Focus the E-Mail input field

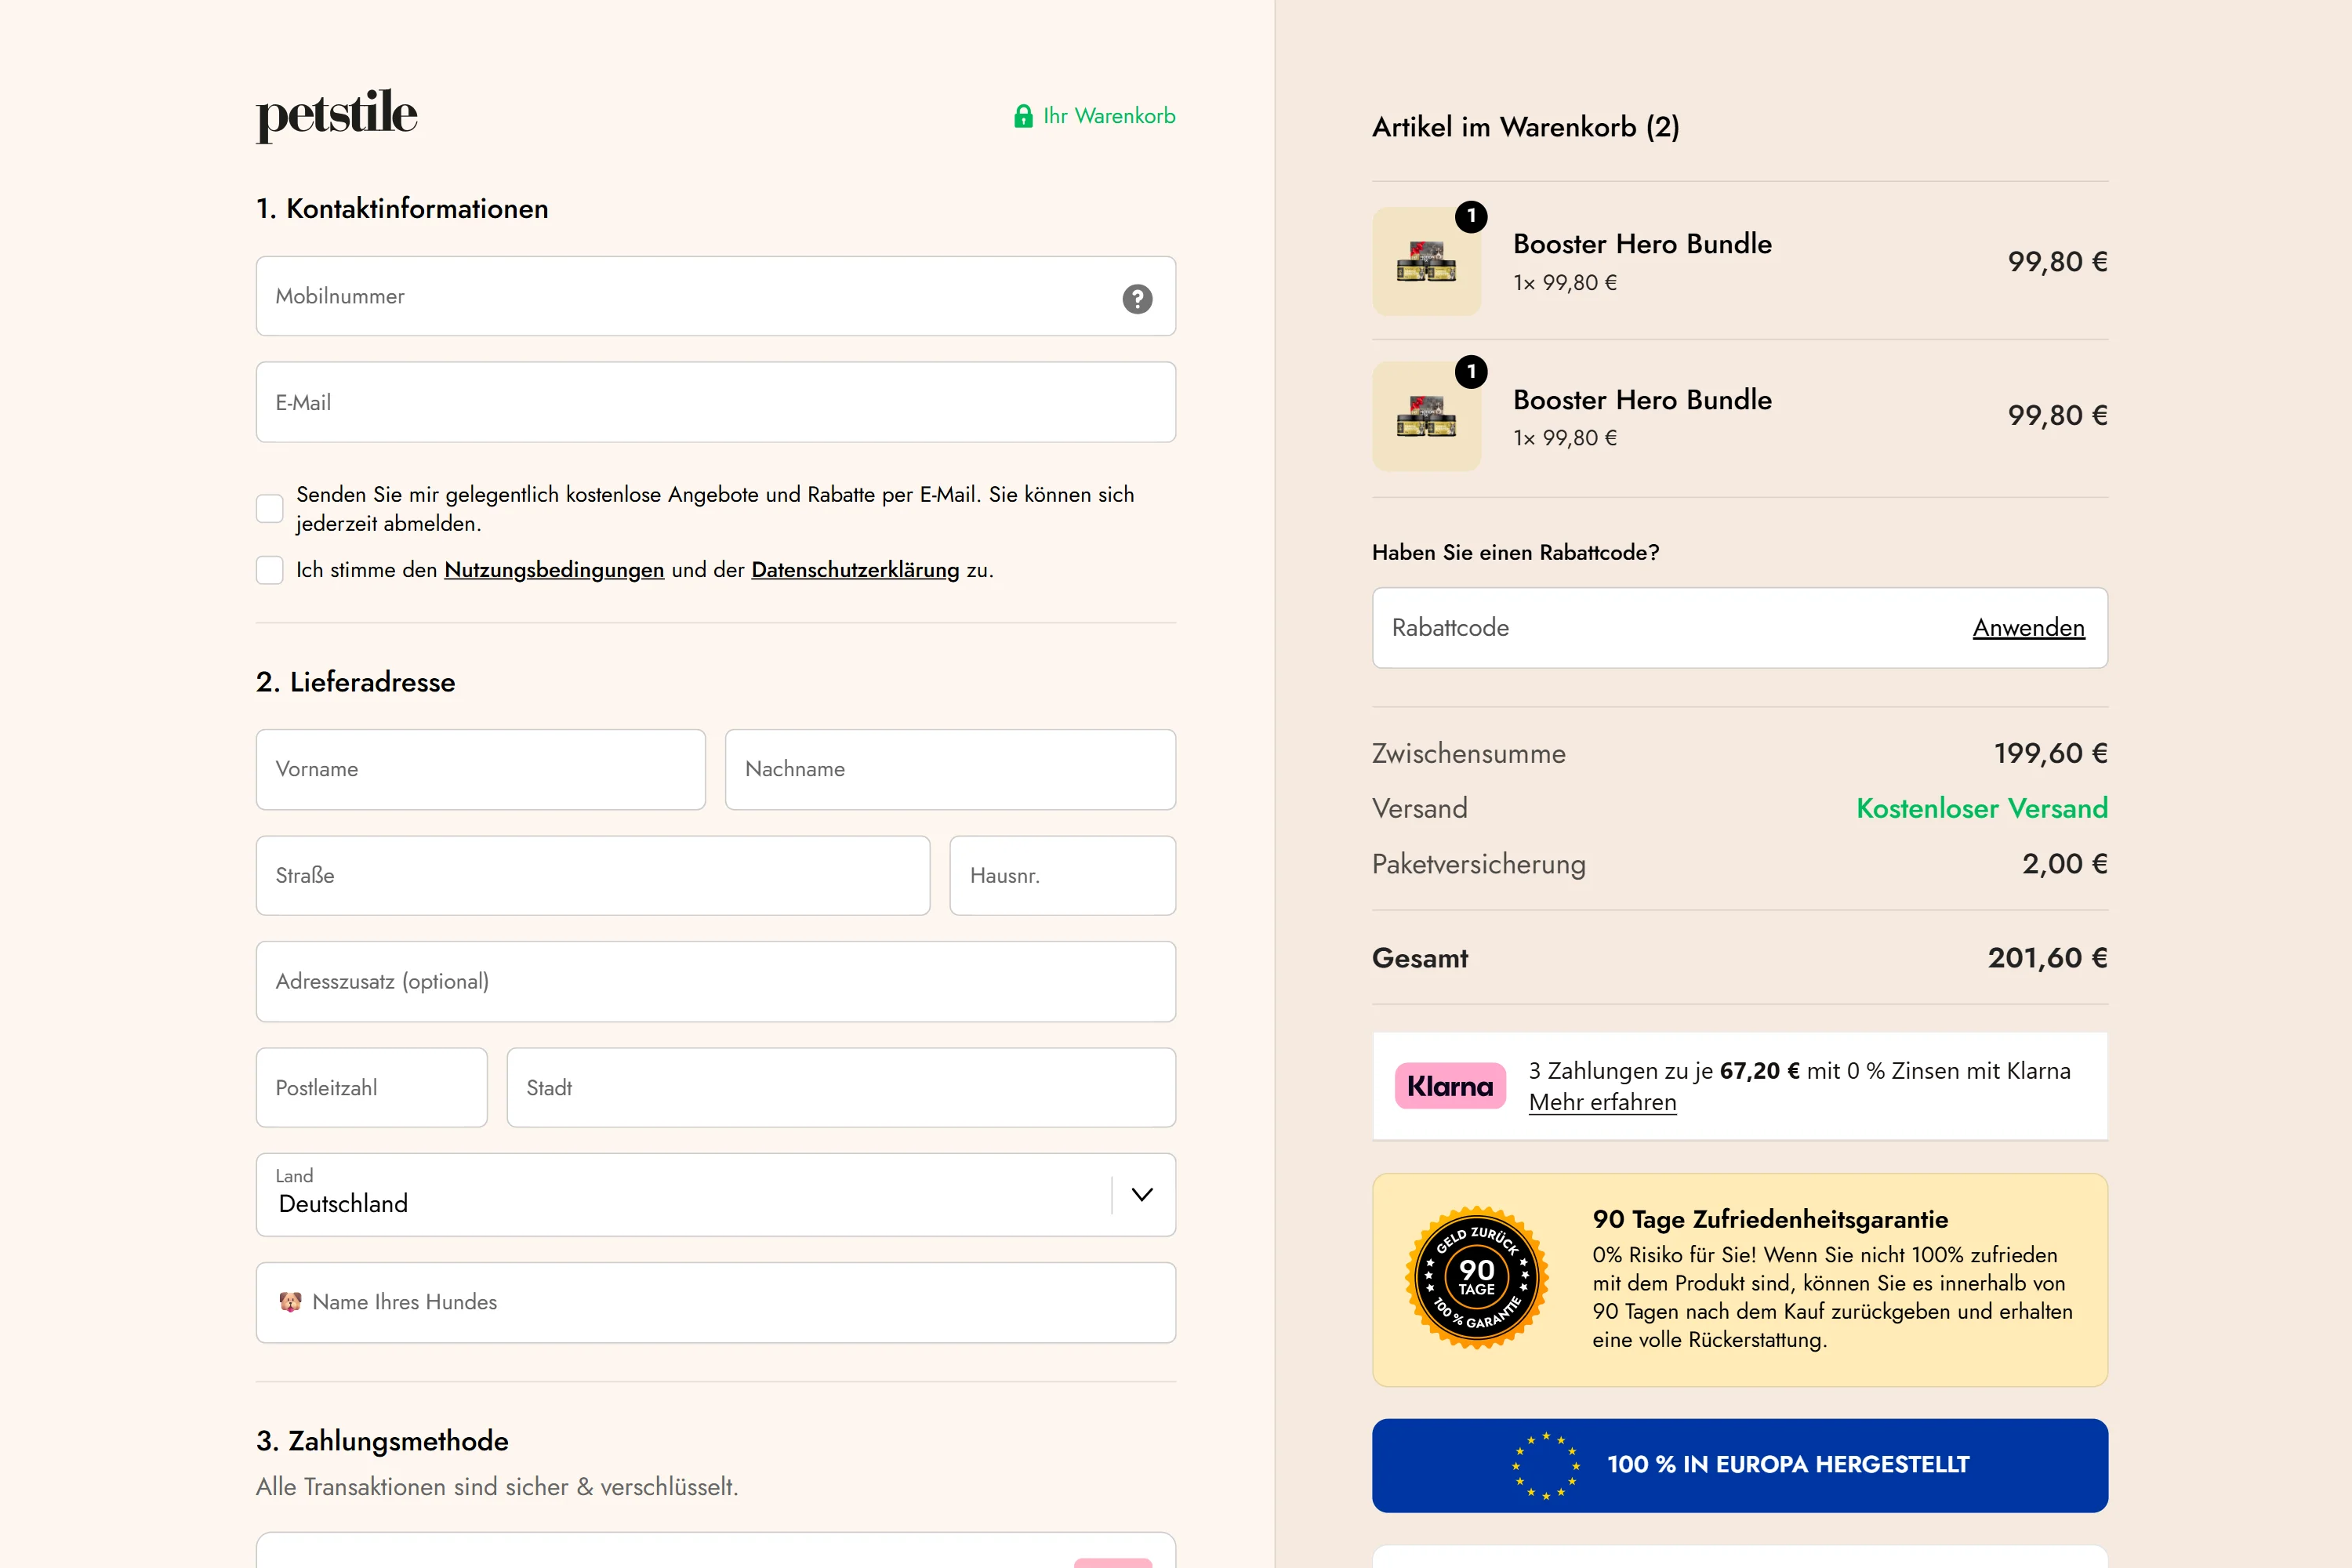click(715, 402)
